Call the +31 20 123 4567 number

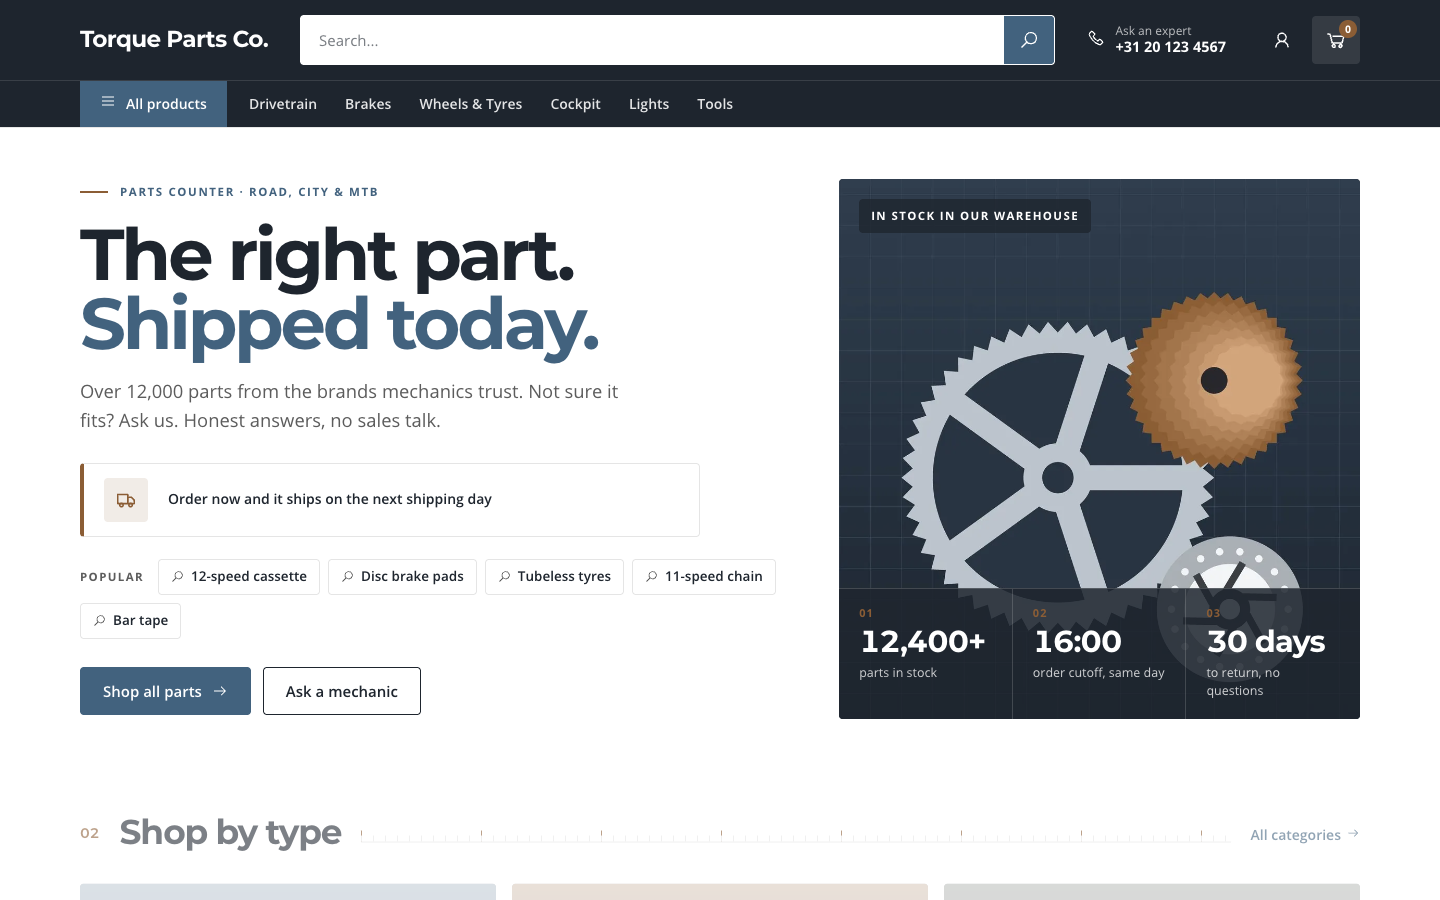pos(1170,47)
